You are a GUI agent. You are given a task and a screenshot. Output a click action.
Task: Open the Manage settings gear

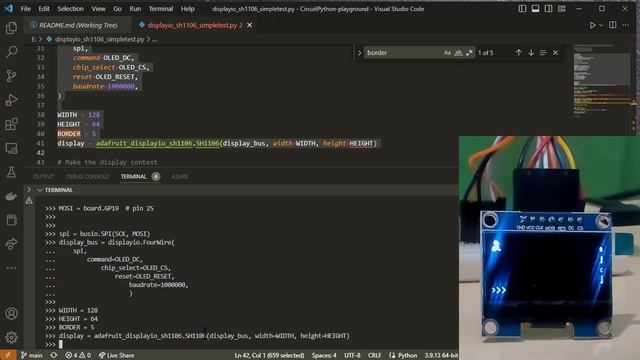[x=11, y=338]
